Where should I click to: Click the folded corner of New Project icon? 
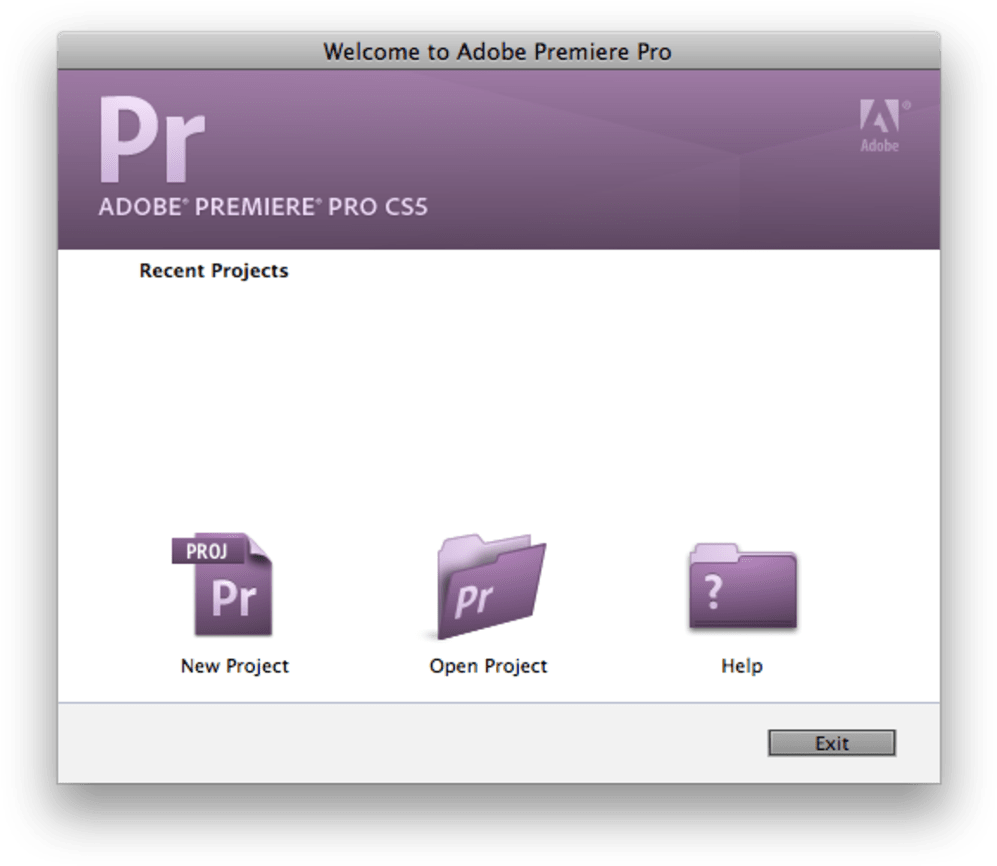(259, 547)
